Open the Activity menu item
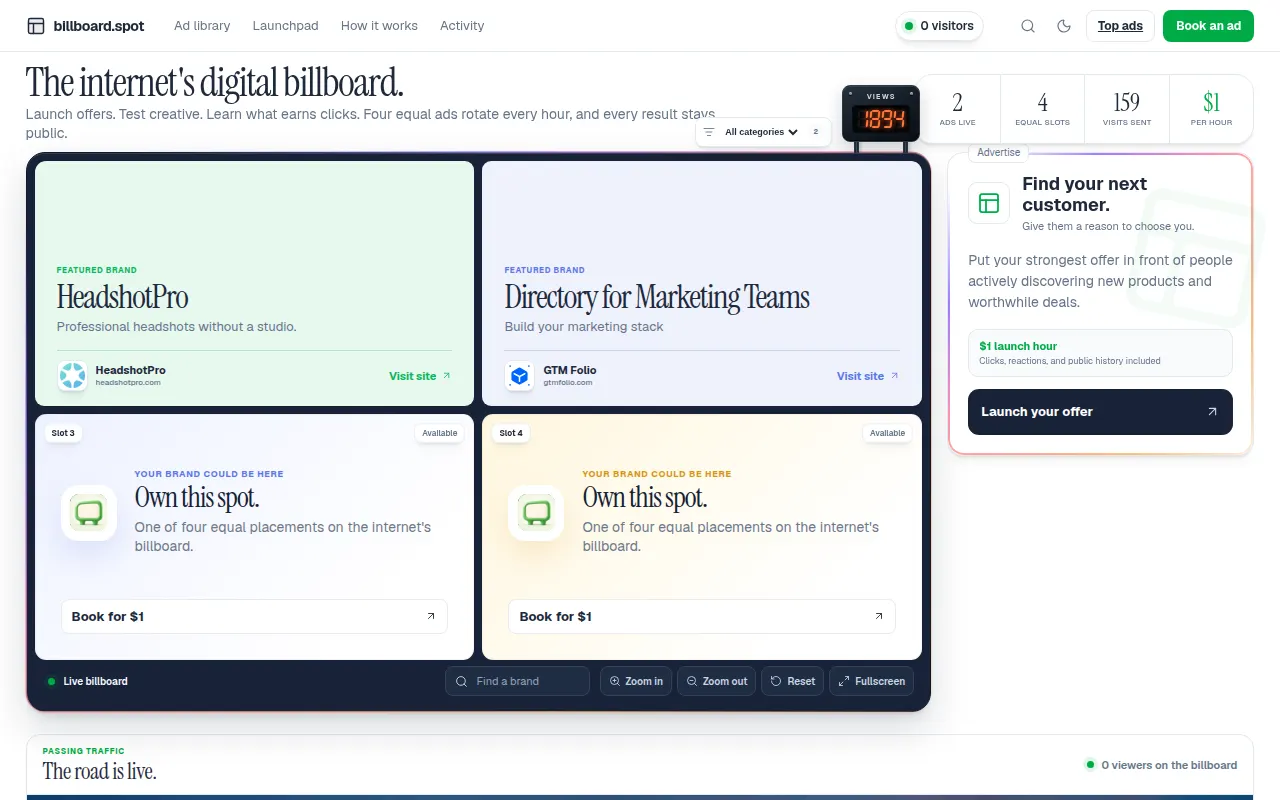This screenshot has width=1280, height=800. click(x=462, y=26)
